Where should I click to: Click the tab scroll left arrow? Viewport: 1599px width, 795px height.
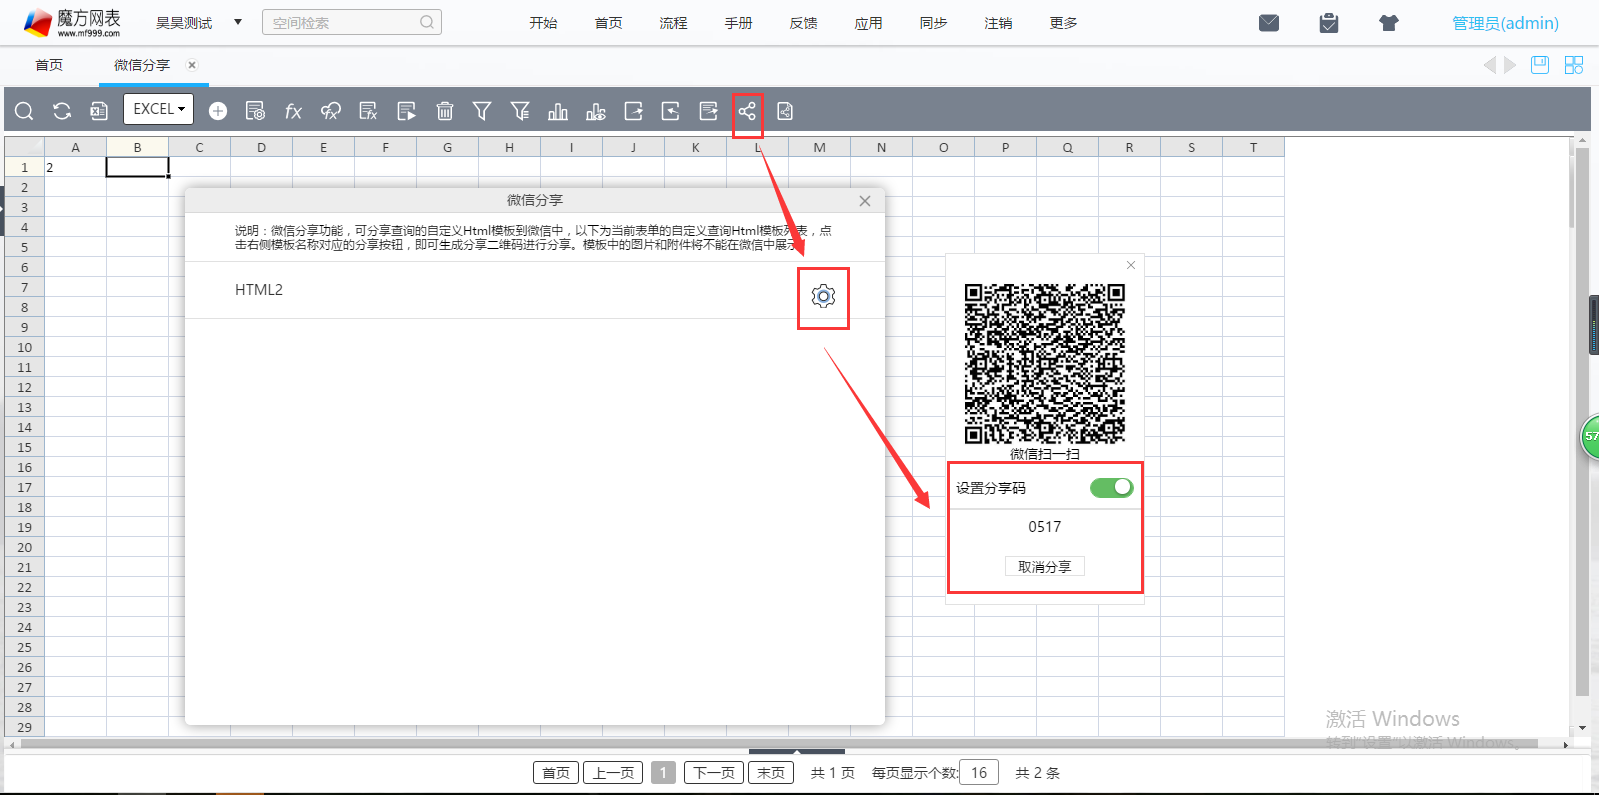[1489, 65]
